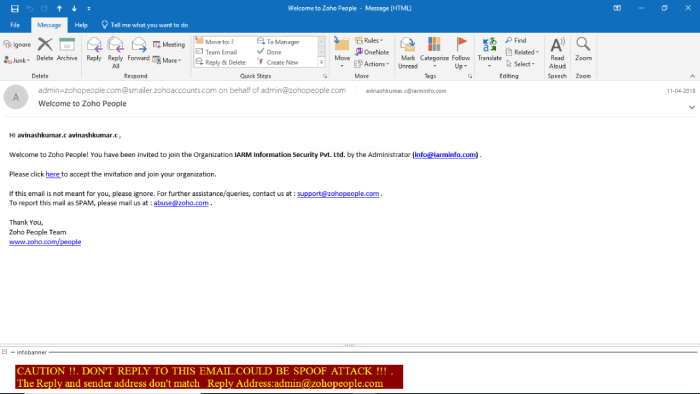This screenshot has width=700, height=394.
Task: Apply the Done quick step
Action: pyautogui.click(x=269, y=52)
